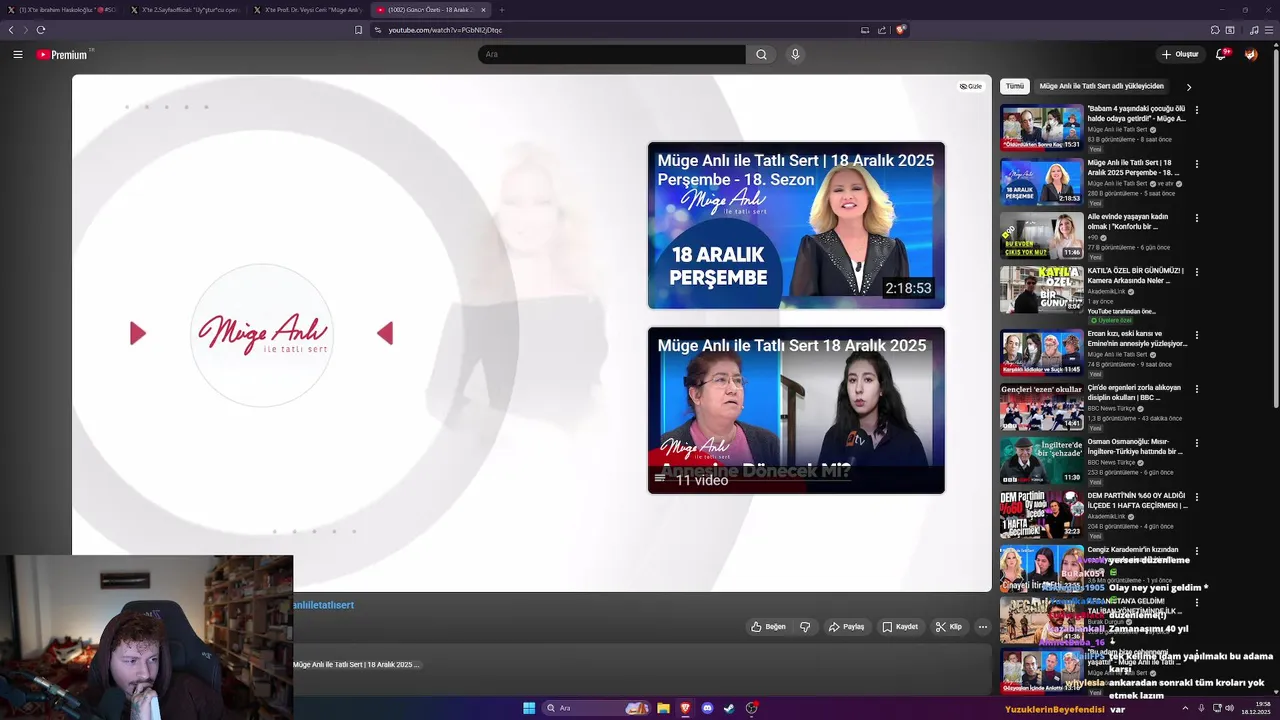Image resolution: width=1280 pixels, height=720 pixels.
Task: Open Gençleri 'ezen' okullar BBC thumbnail
Action: click(1042, 406)
